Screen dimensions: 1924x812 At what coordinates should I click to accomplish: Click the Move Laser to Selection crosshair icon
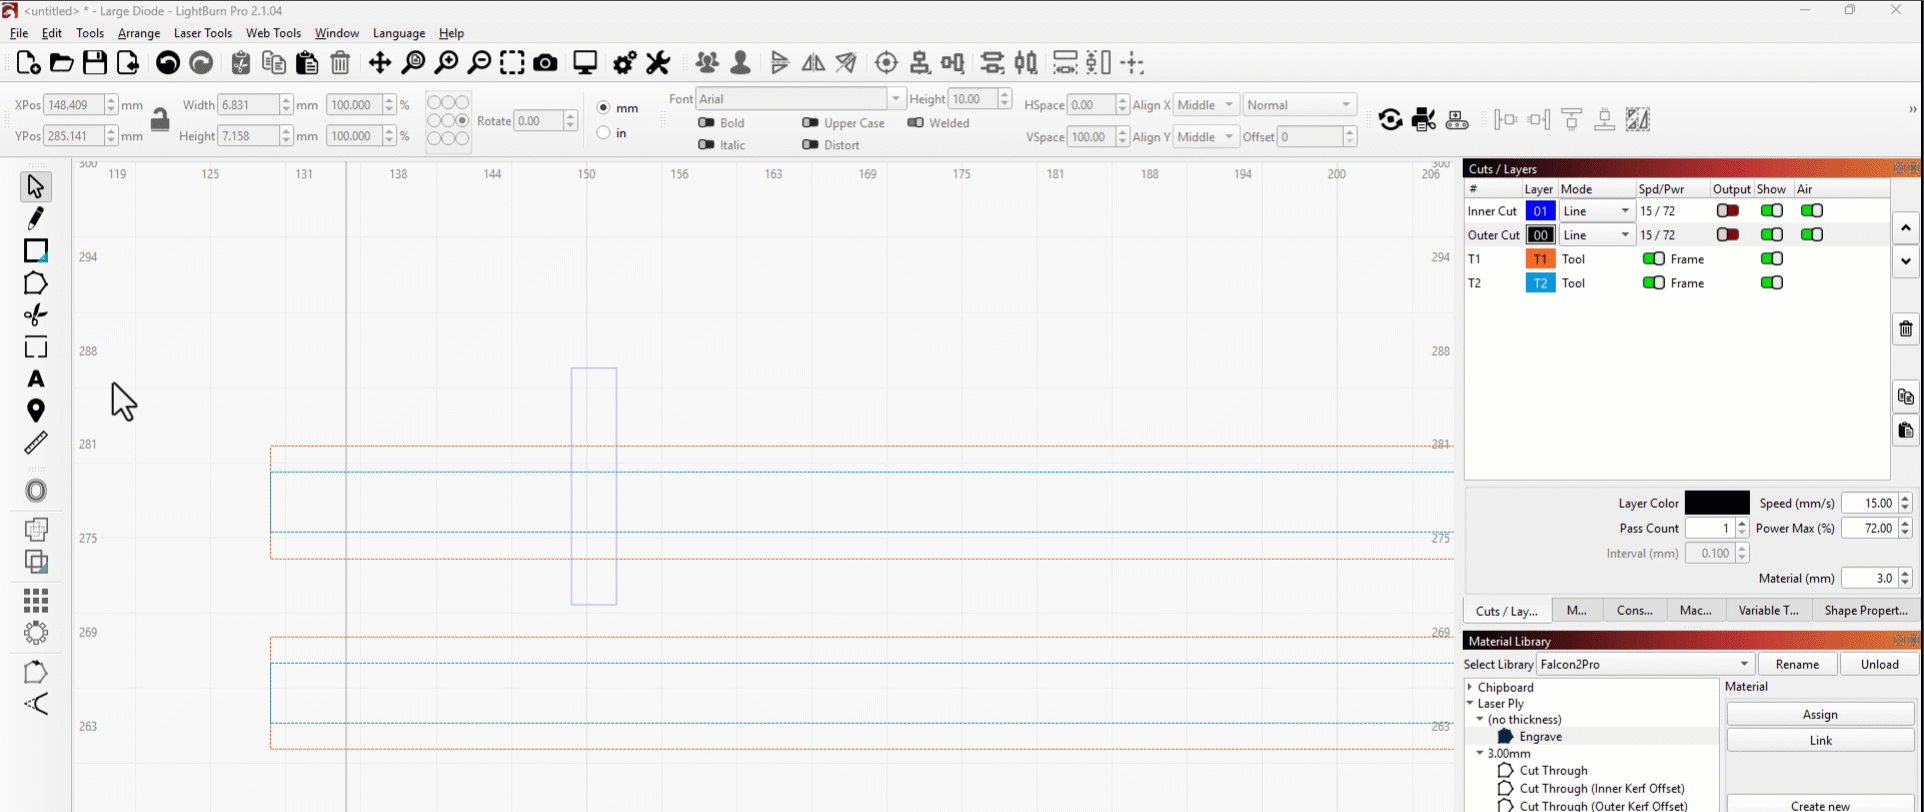[886, 63]
